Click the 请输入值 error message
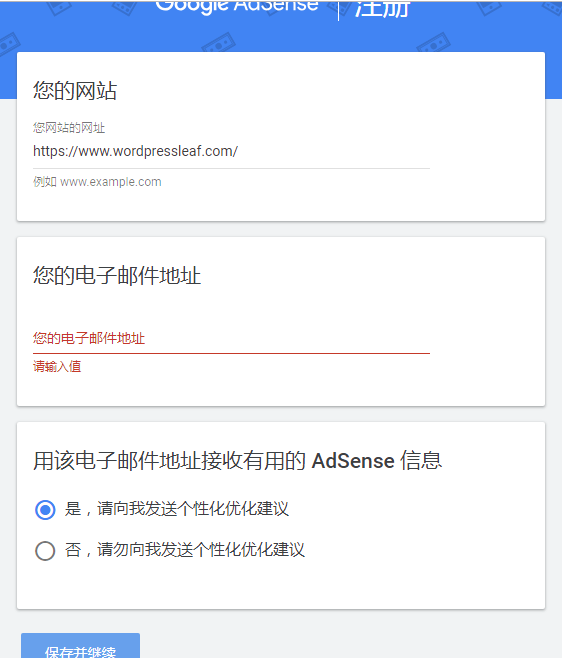 pos(57,366)
